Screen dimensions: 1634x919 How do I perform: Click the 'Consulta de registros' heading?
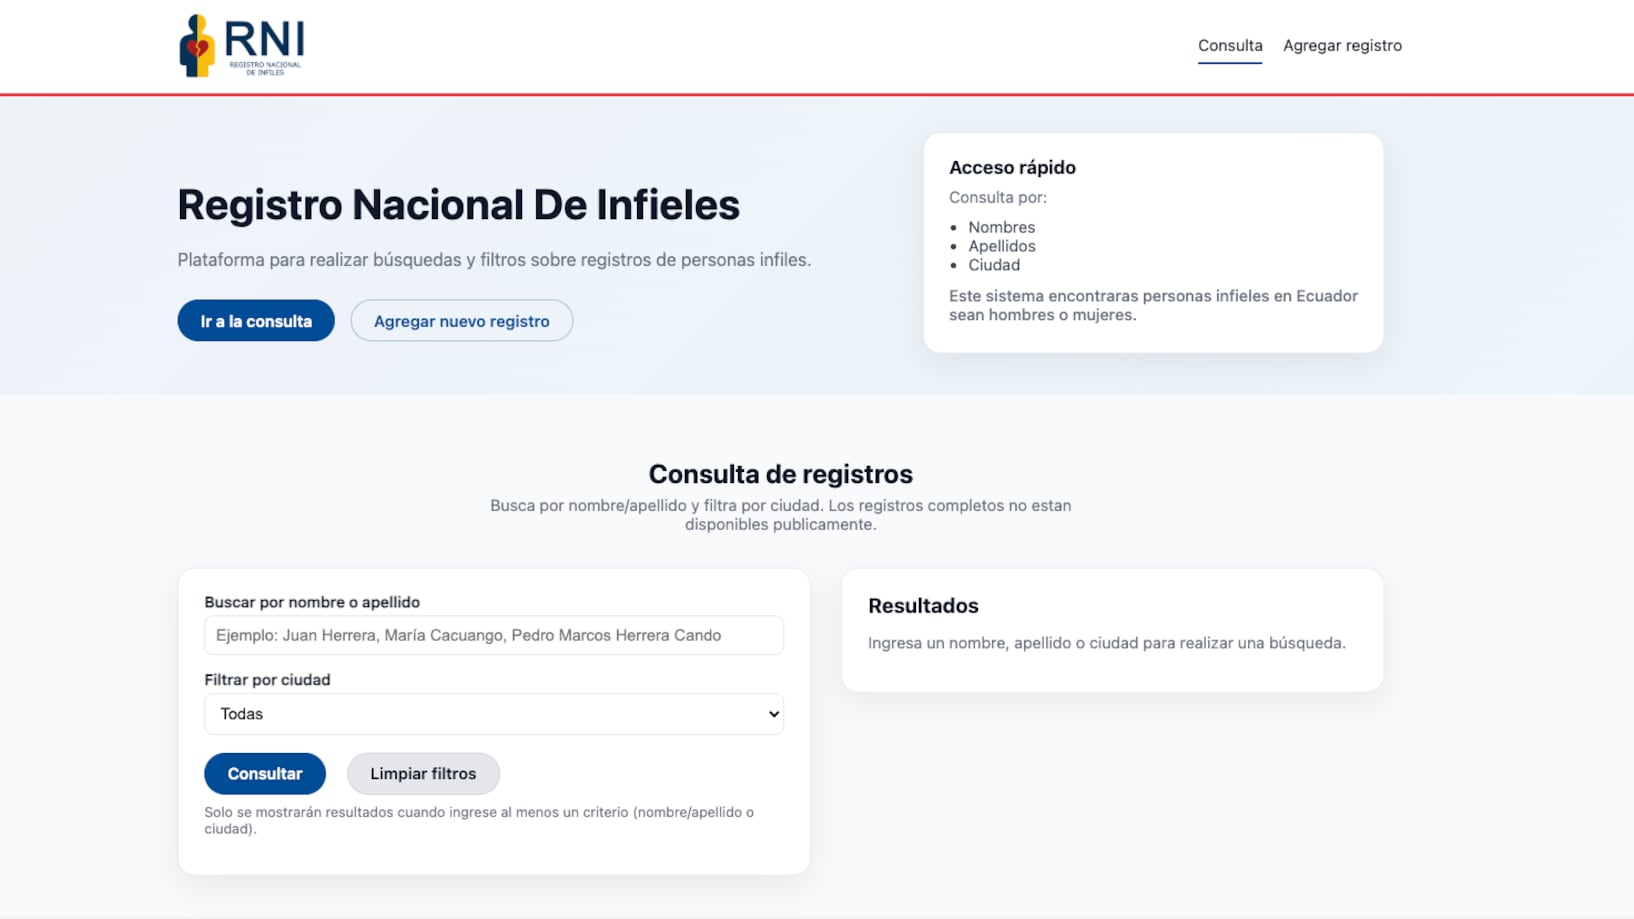(781, 473)
